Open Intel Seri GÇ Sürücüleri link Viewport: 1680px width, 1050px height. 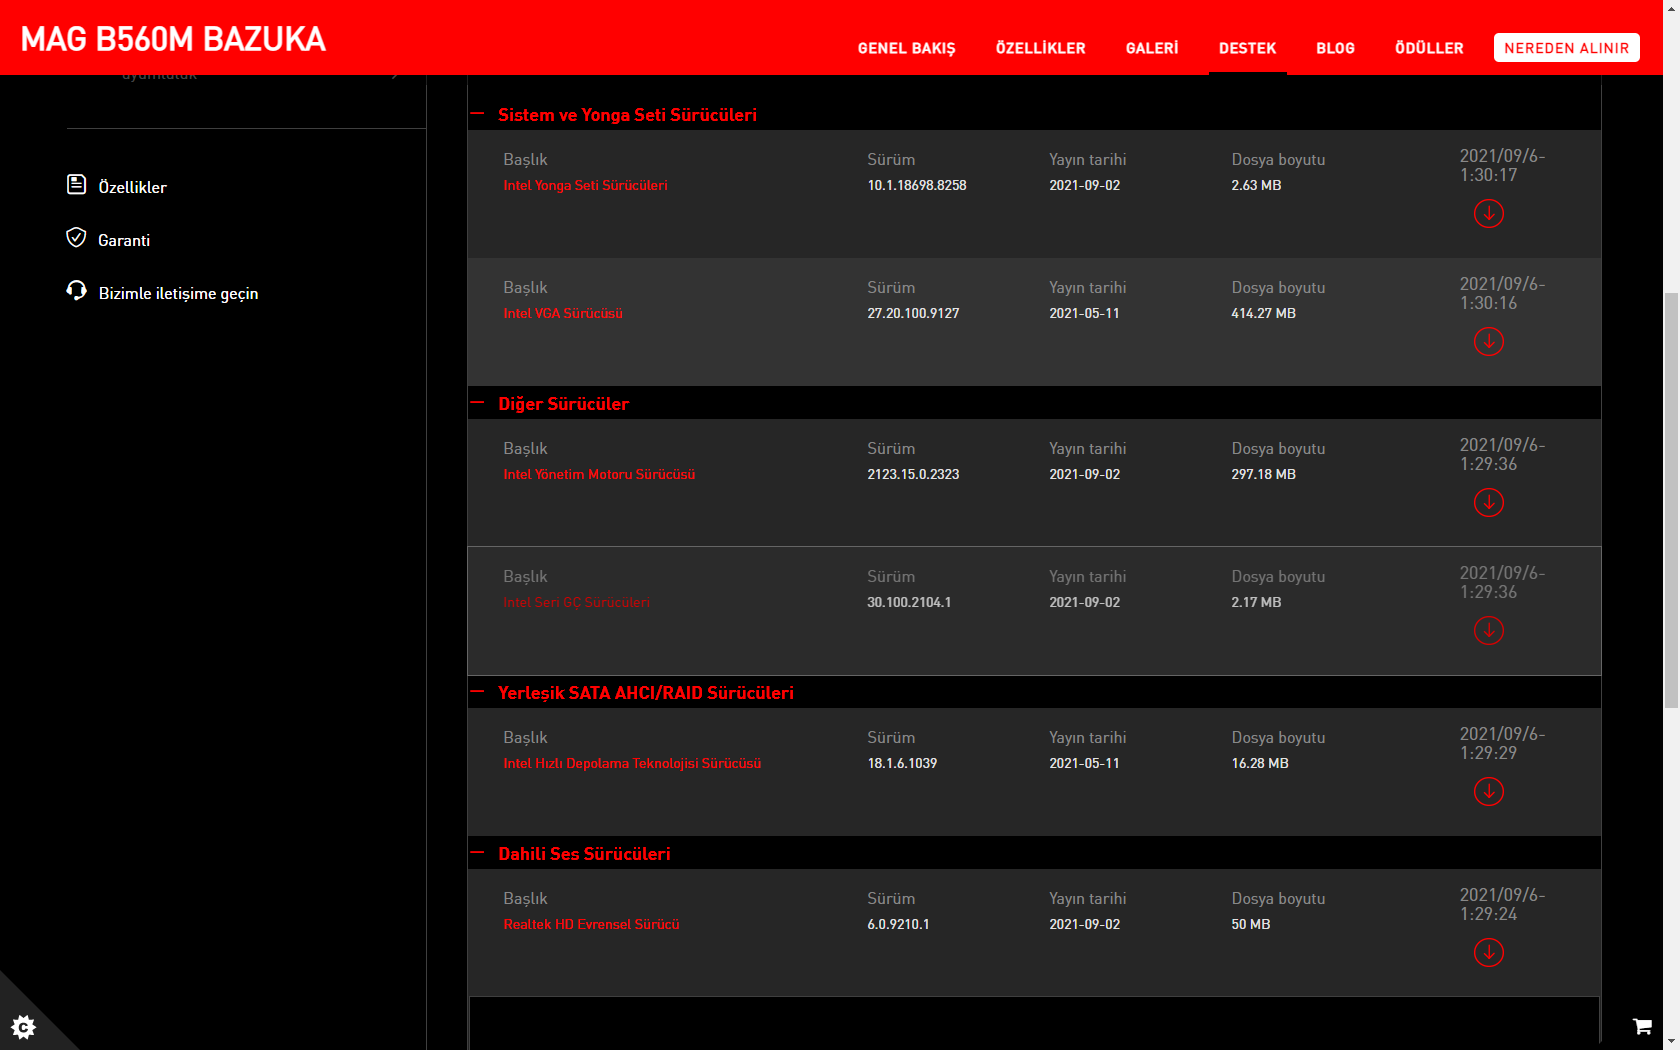[576, 602]
